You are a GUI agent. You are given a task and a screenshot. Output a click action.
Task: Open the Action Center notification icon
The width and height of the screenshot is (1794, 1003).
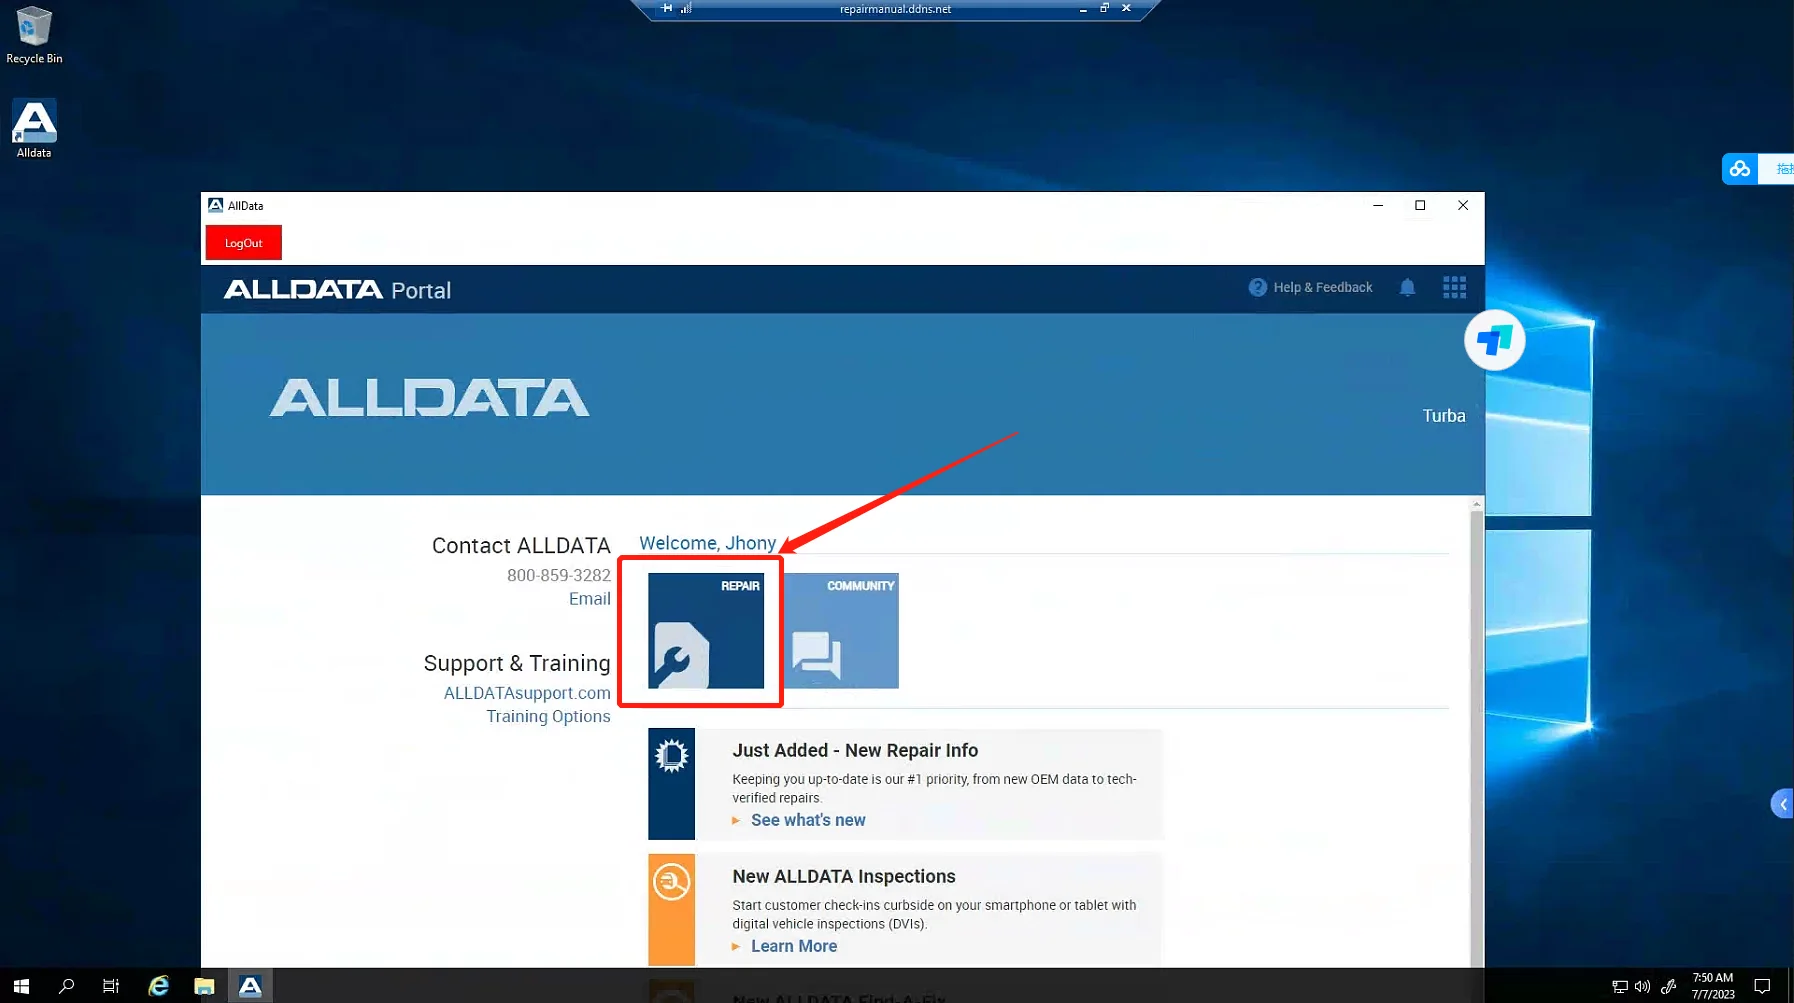pyautogui.click(x=1762, y=986)
